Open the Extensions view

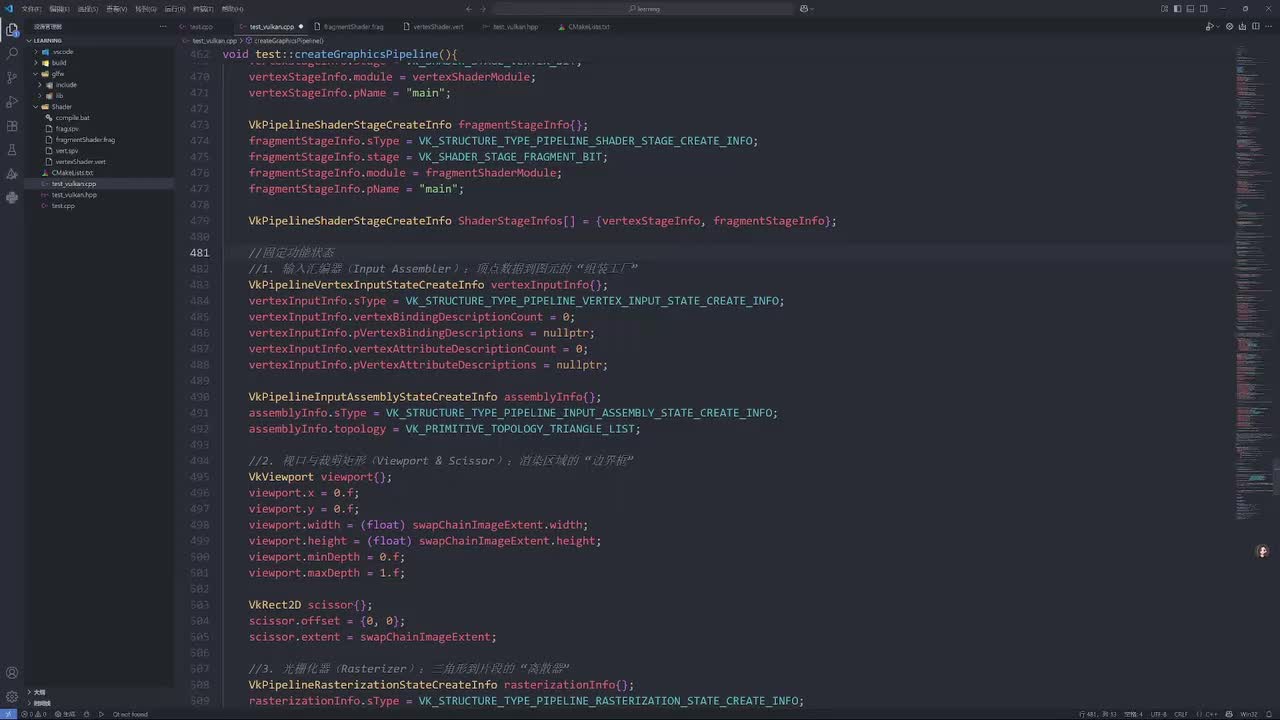click(x=12, y=126)
